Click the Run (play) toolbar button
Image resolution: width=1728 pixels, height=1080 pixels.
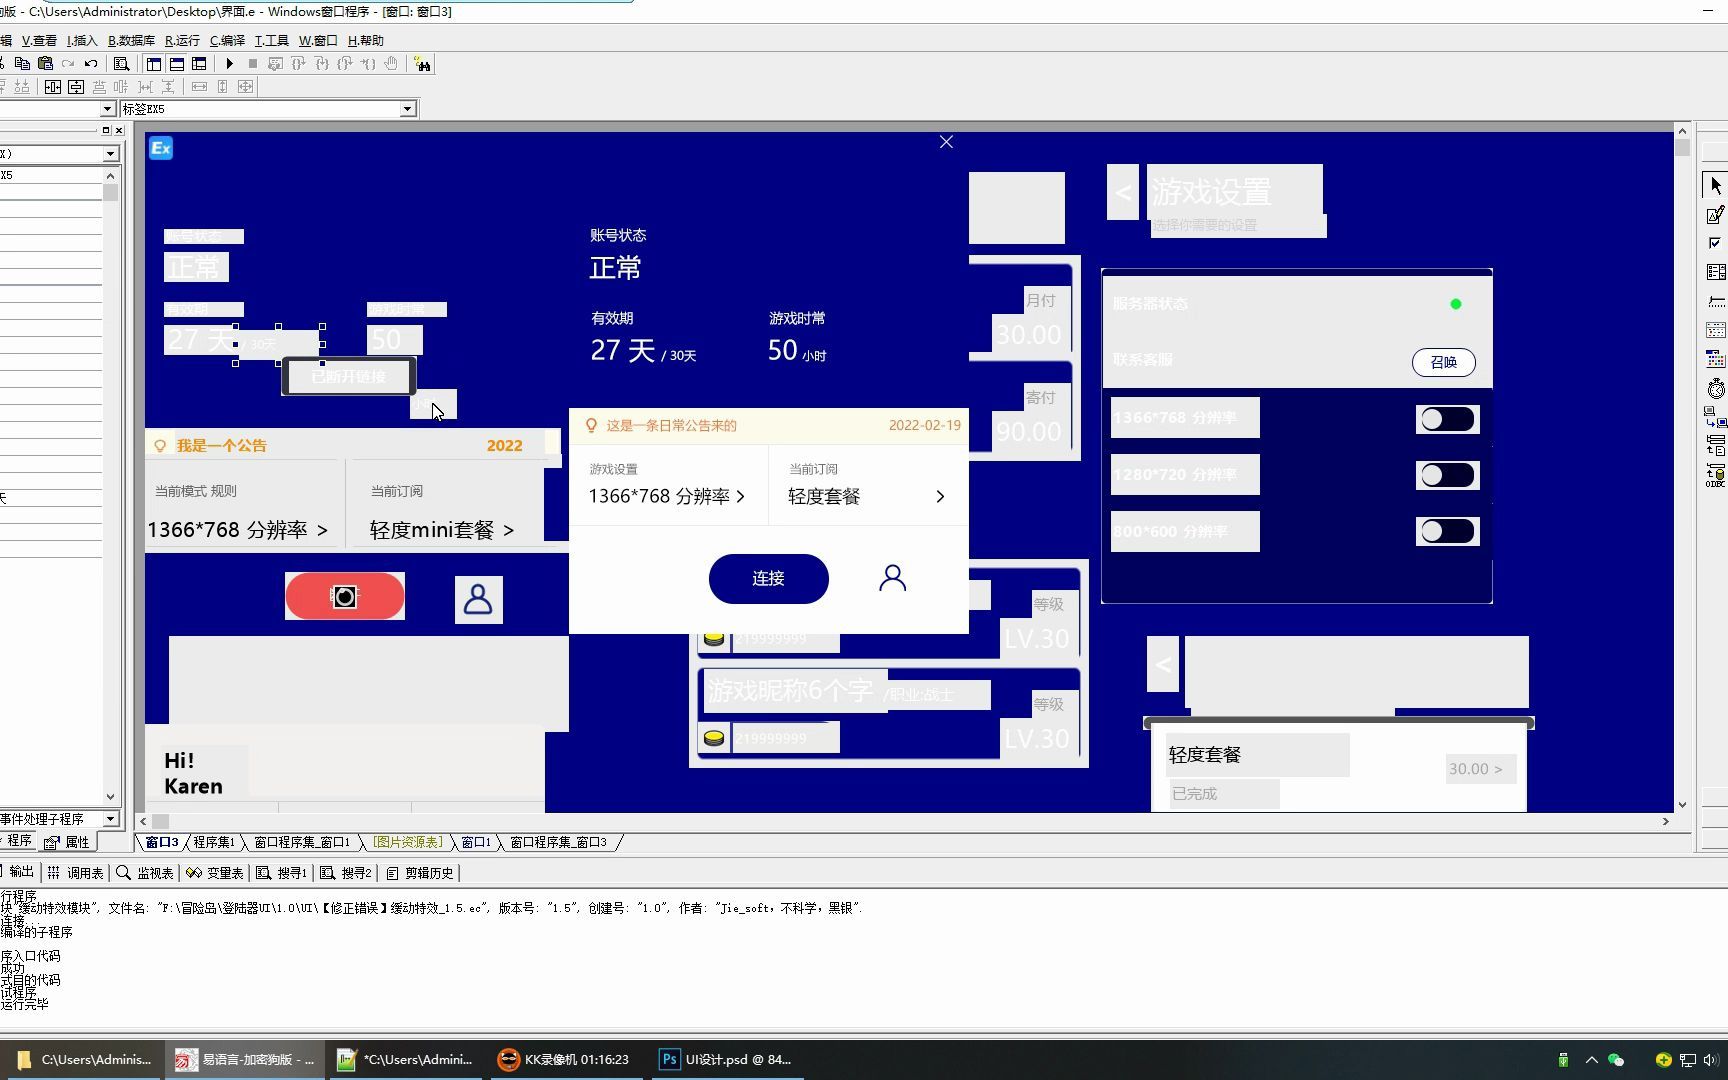[x=229, y=64]
